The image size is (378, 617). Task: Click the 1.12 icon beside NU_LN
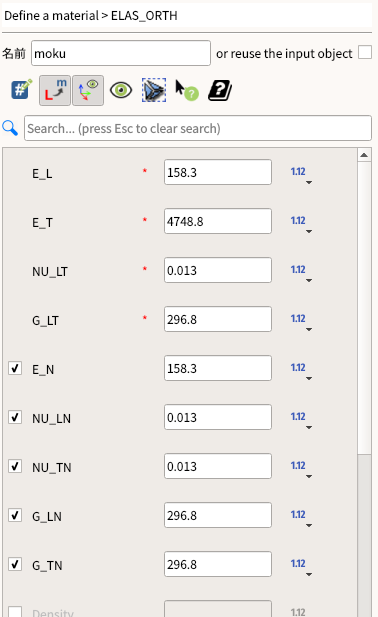pos(298,417)
